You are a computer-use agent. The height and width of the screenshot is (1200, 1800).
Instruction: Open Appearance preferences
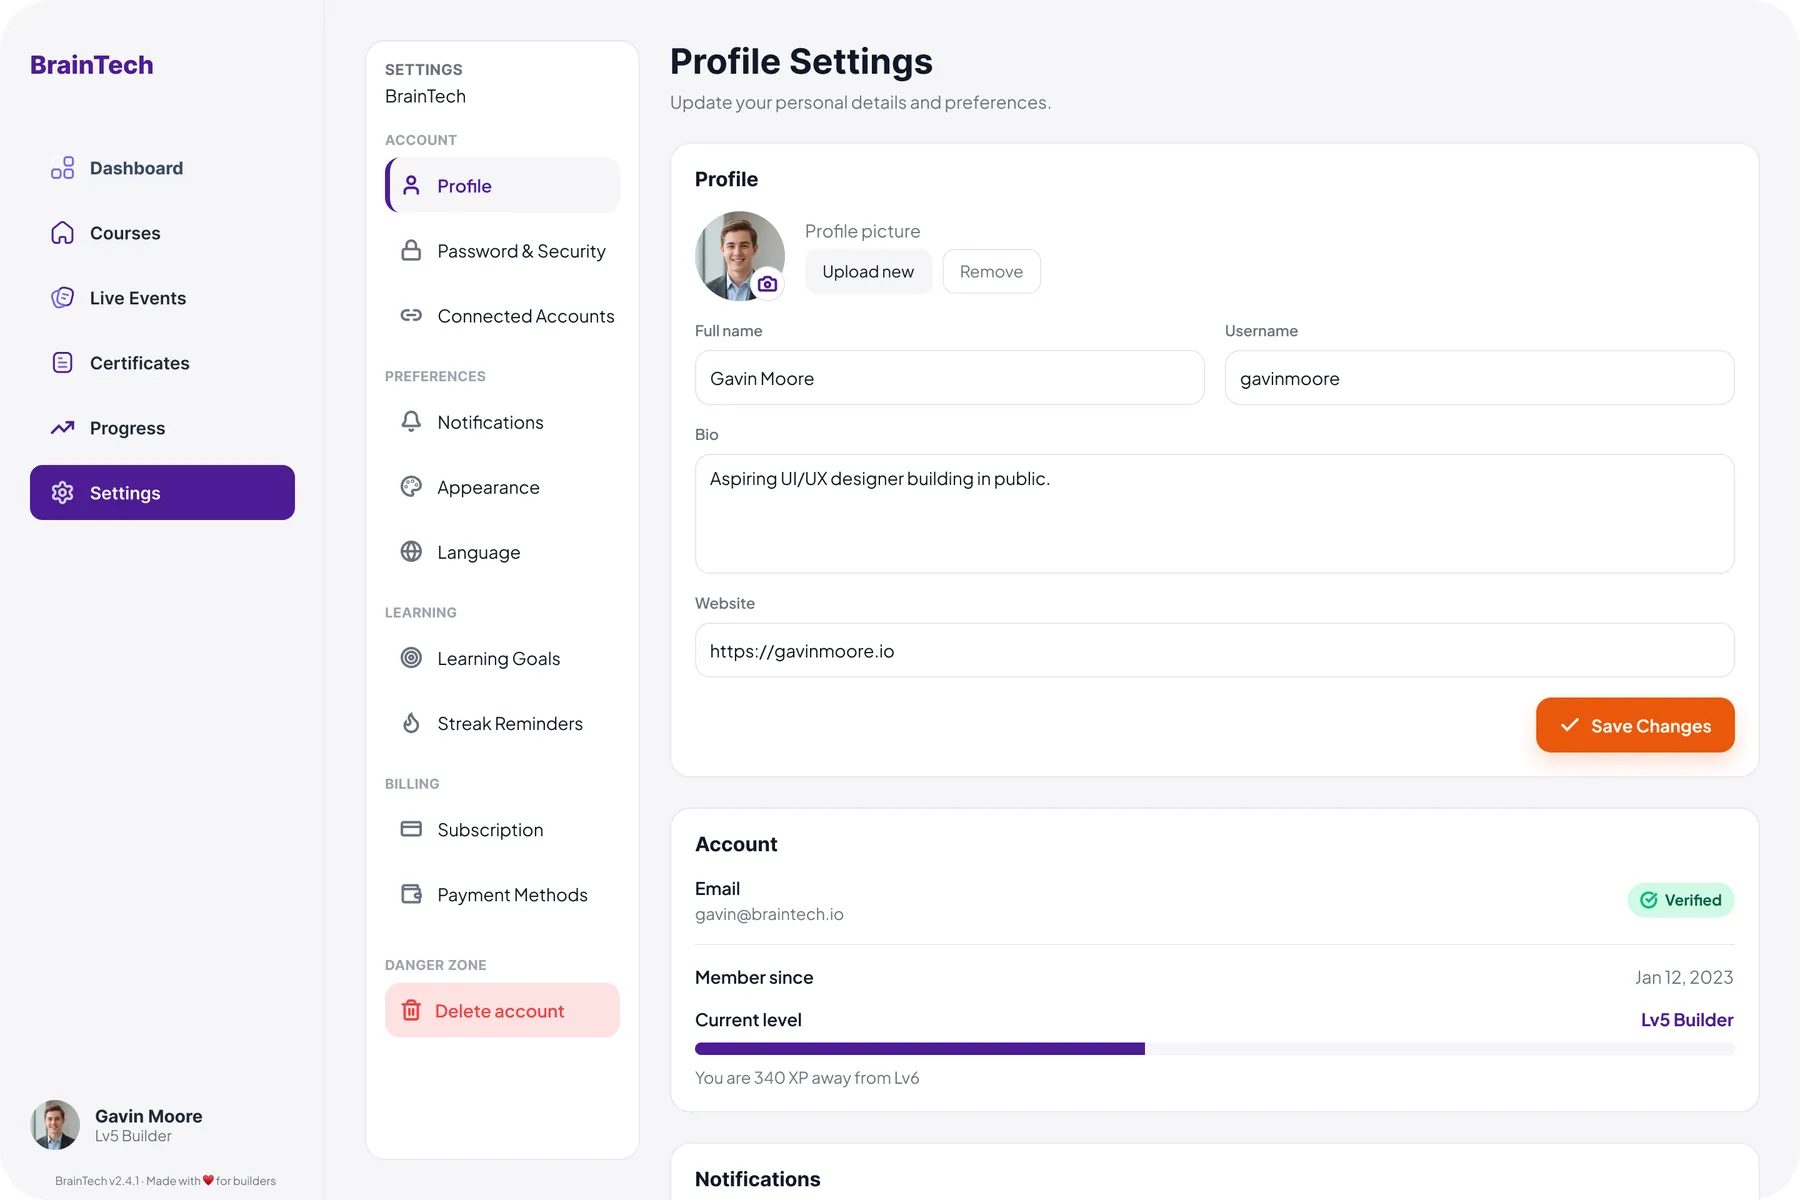(502, 487)
